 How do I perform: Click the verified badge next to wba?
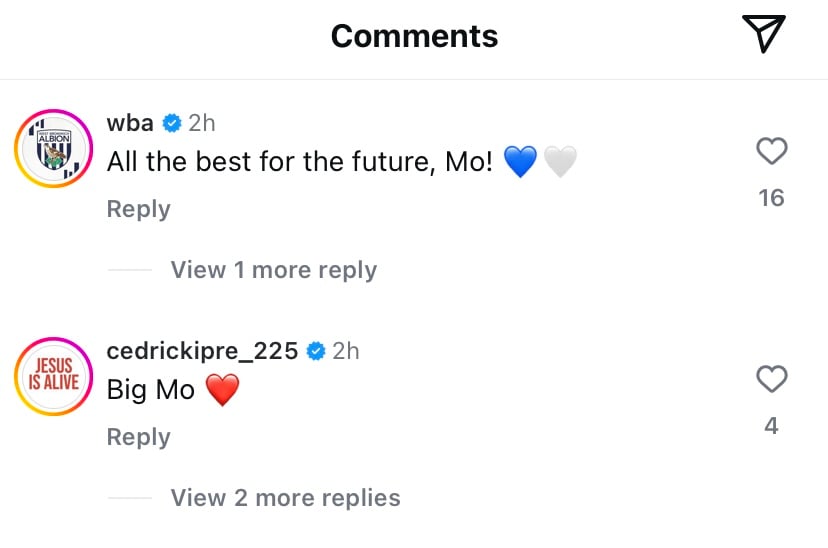pyautogui.click(x=172, y=123)
